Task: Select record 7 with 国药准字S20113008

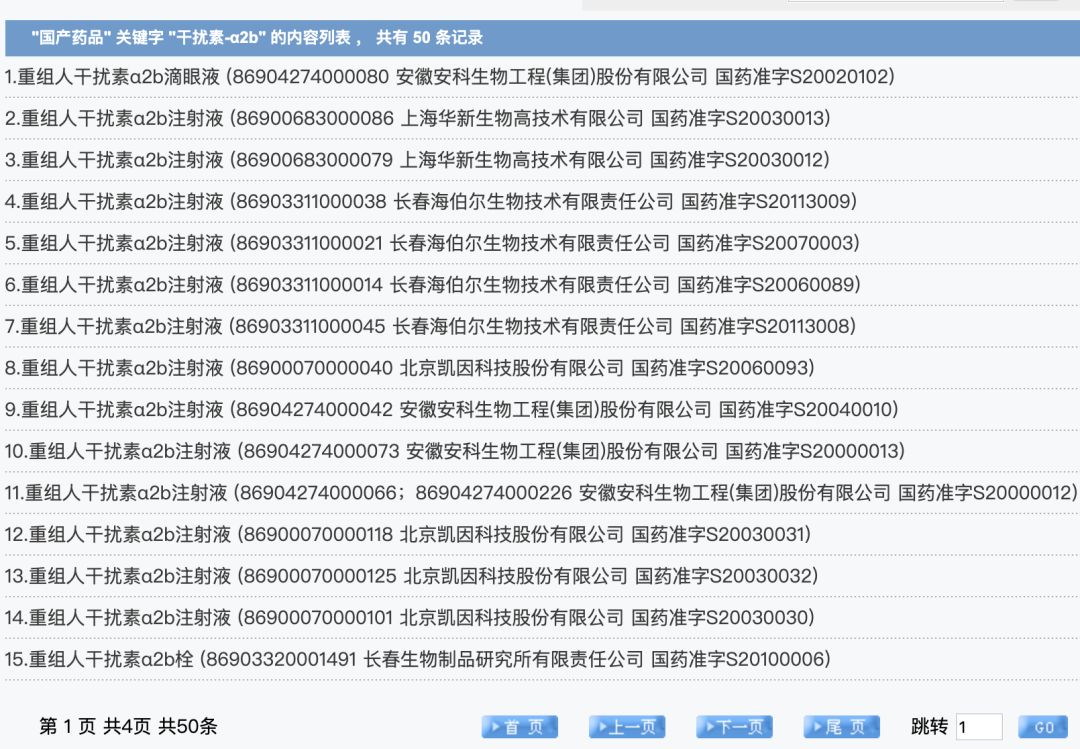Action: tap(430, 326)
